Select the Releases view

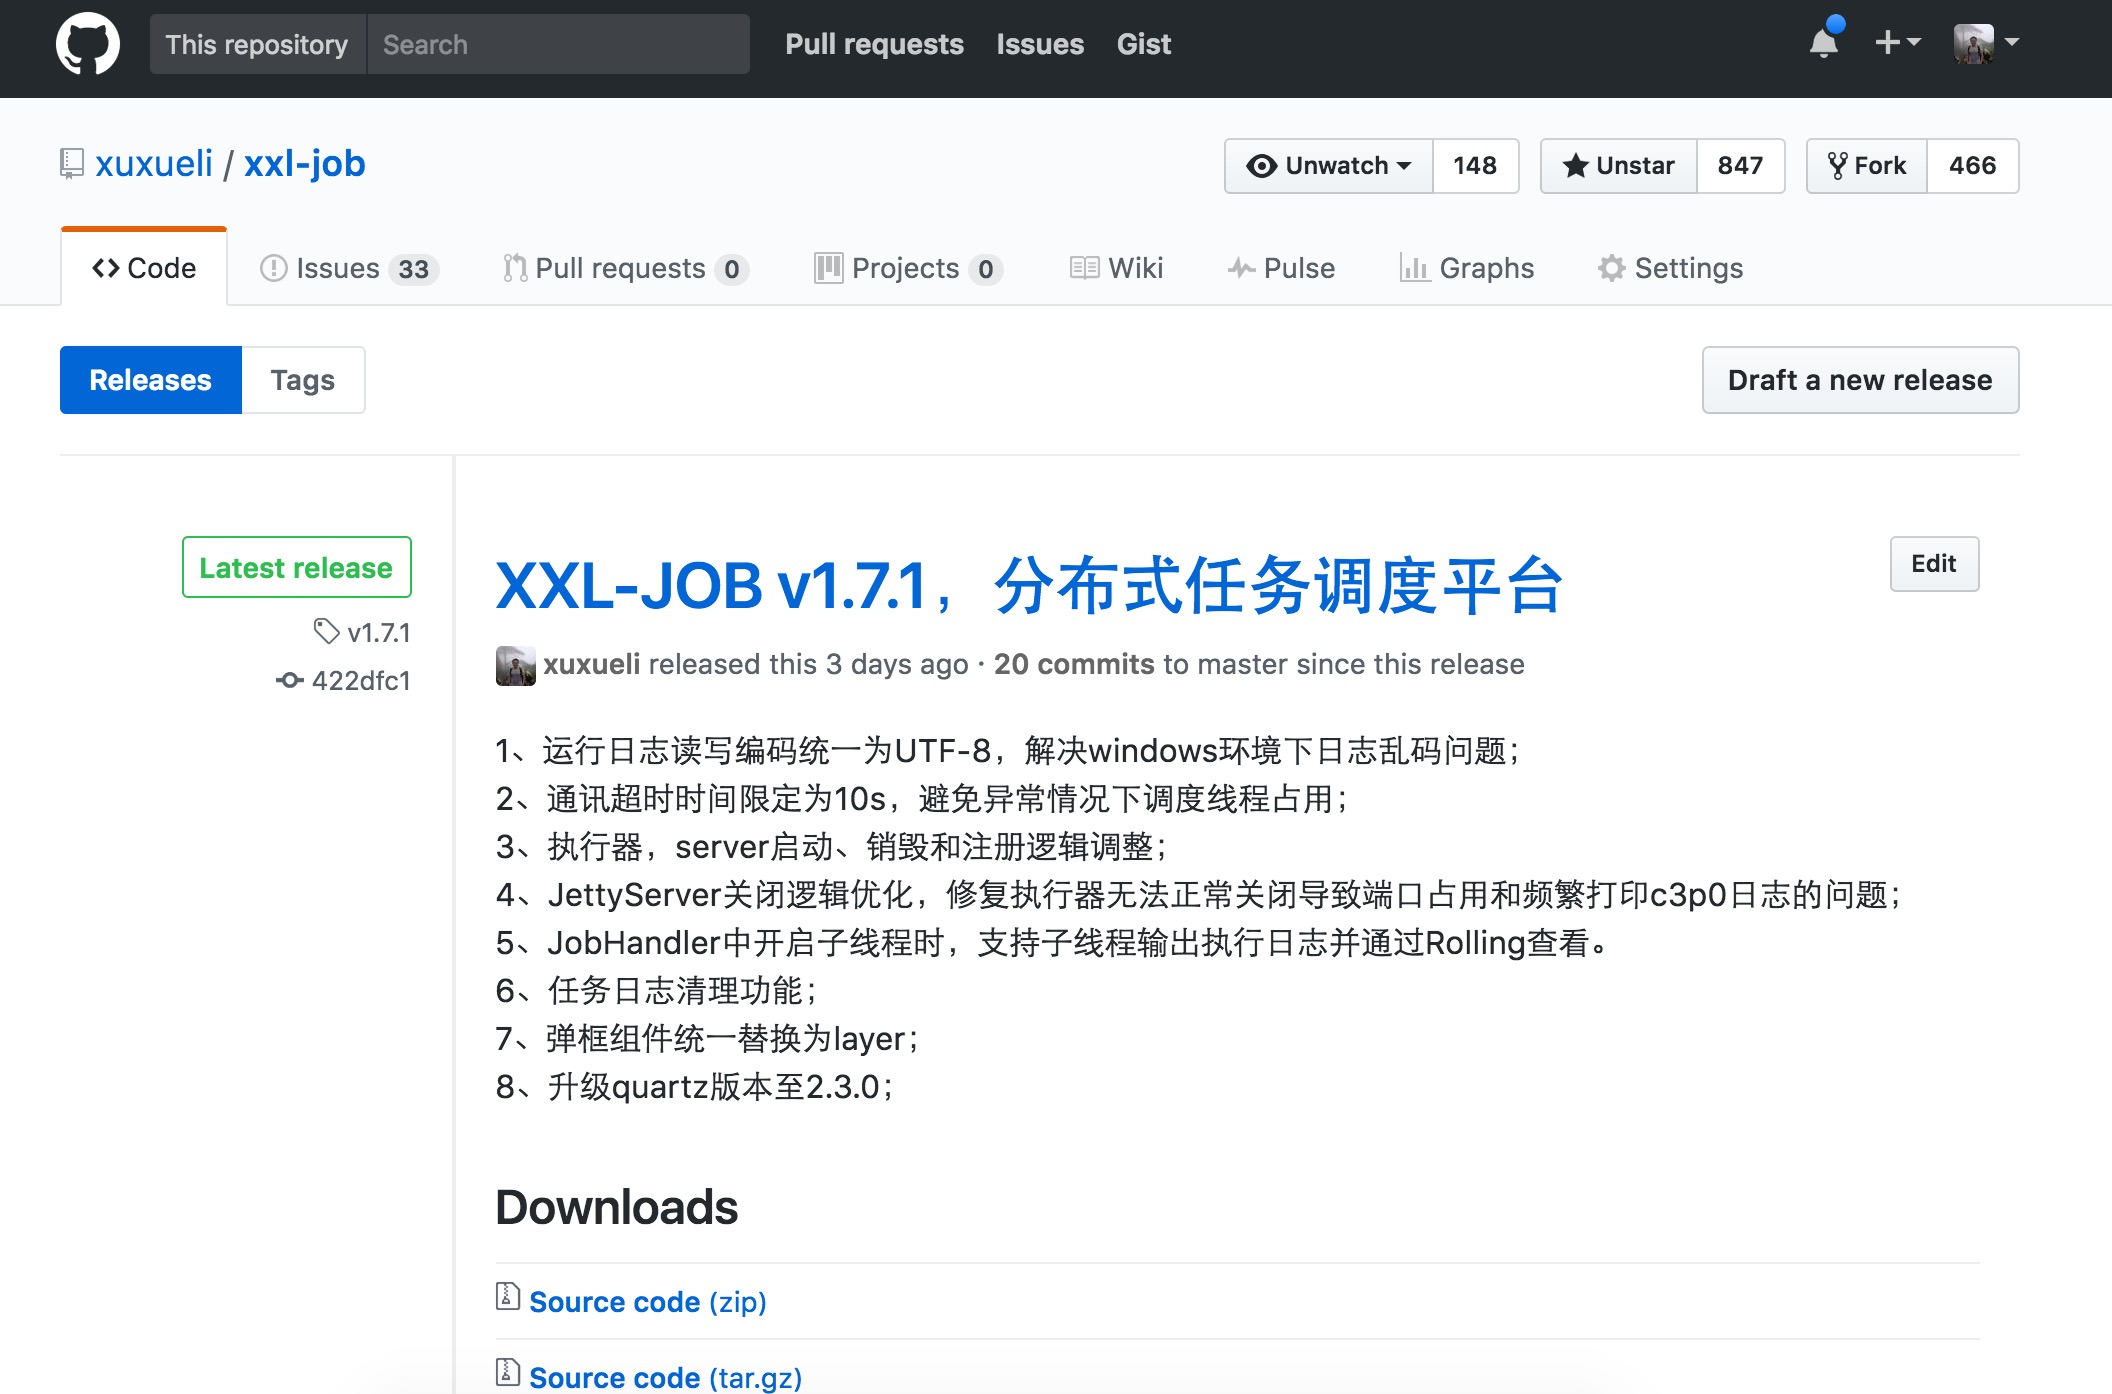[x=151, y=380]
